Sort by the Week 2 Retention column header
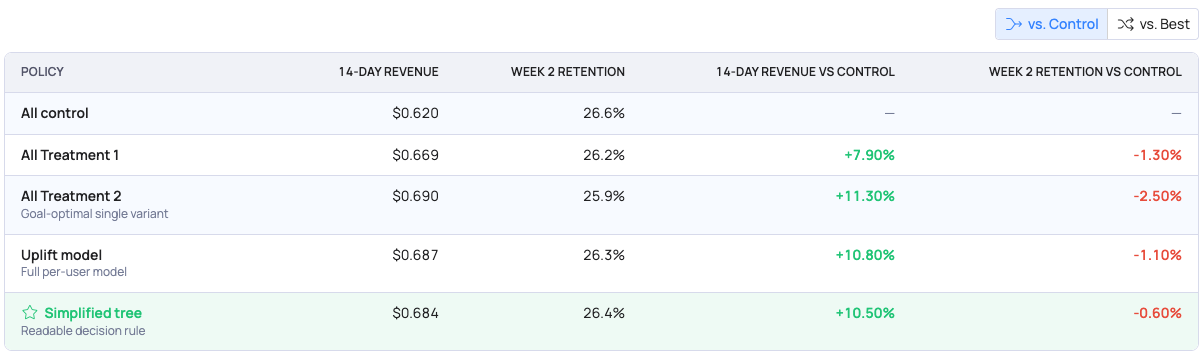Screen dimensions: 1202x360 pos(568,72)
